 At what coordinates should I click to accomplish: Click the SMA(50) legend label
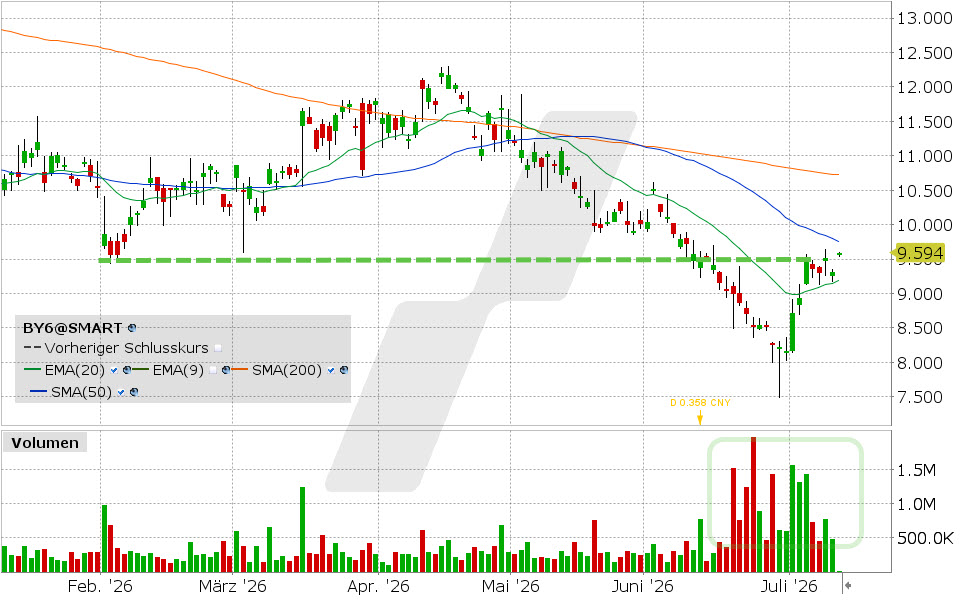(x=81, y=392)
